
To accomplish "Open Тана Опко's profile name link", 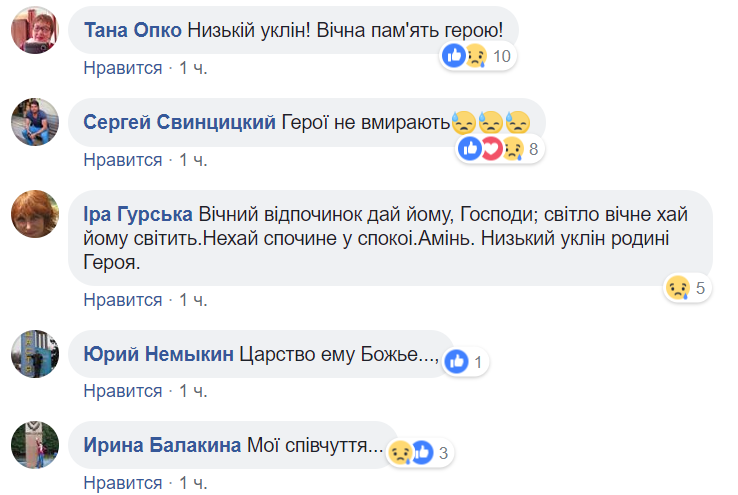I will 133,30.
